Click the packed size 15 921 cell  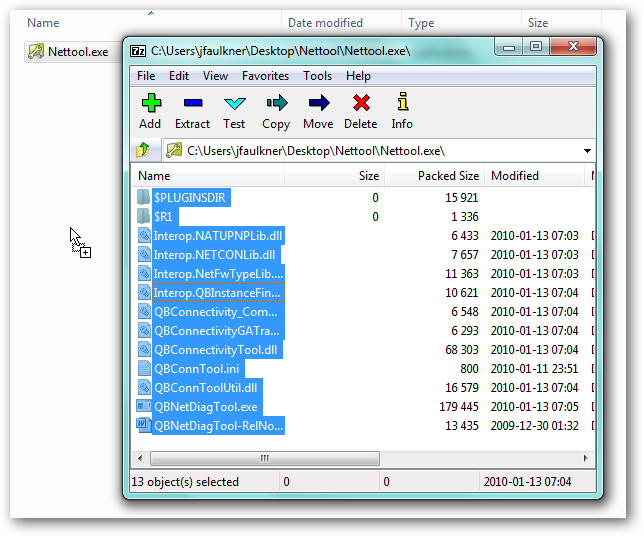pos(462,198)
